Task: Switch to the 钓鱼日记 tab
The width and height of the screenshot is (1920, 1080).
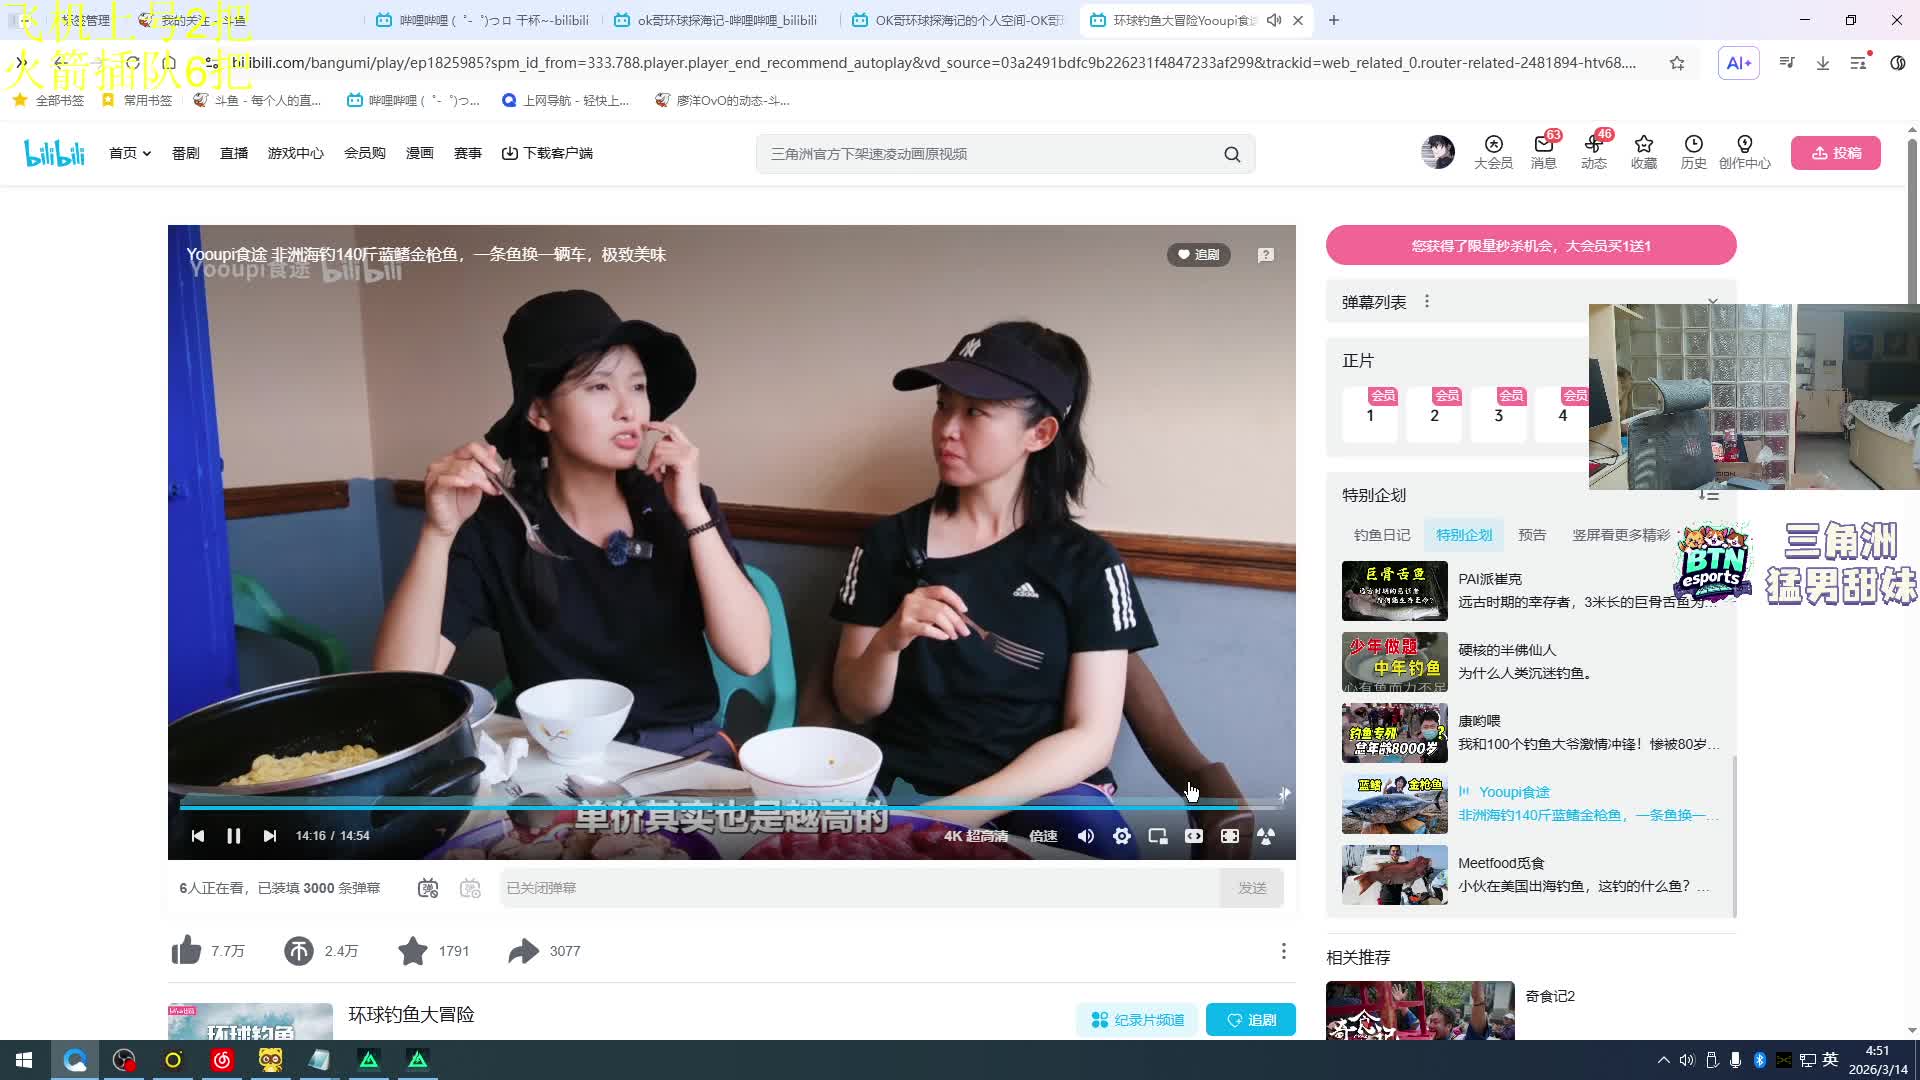Action: pos(1382,535)
